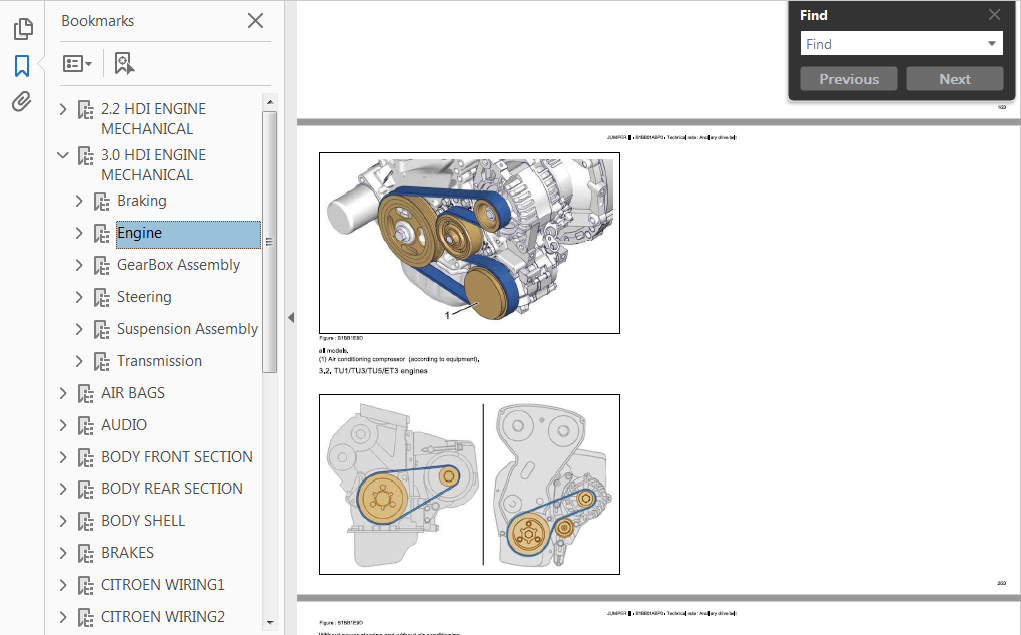Collapse the navigation pane with the arrow handle
1021x635 pixels.
290,317
